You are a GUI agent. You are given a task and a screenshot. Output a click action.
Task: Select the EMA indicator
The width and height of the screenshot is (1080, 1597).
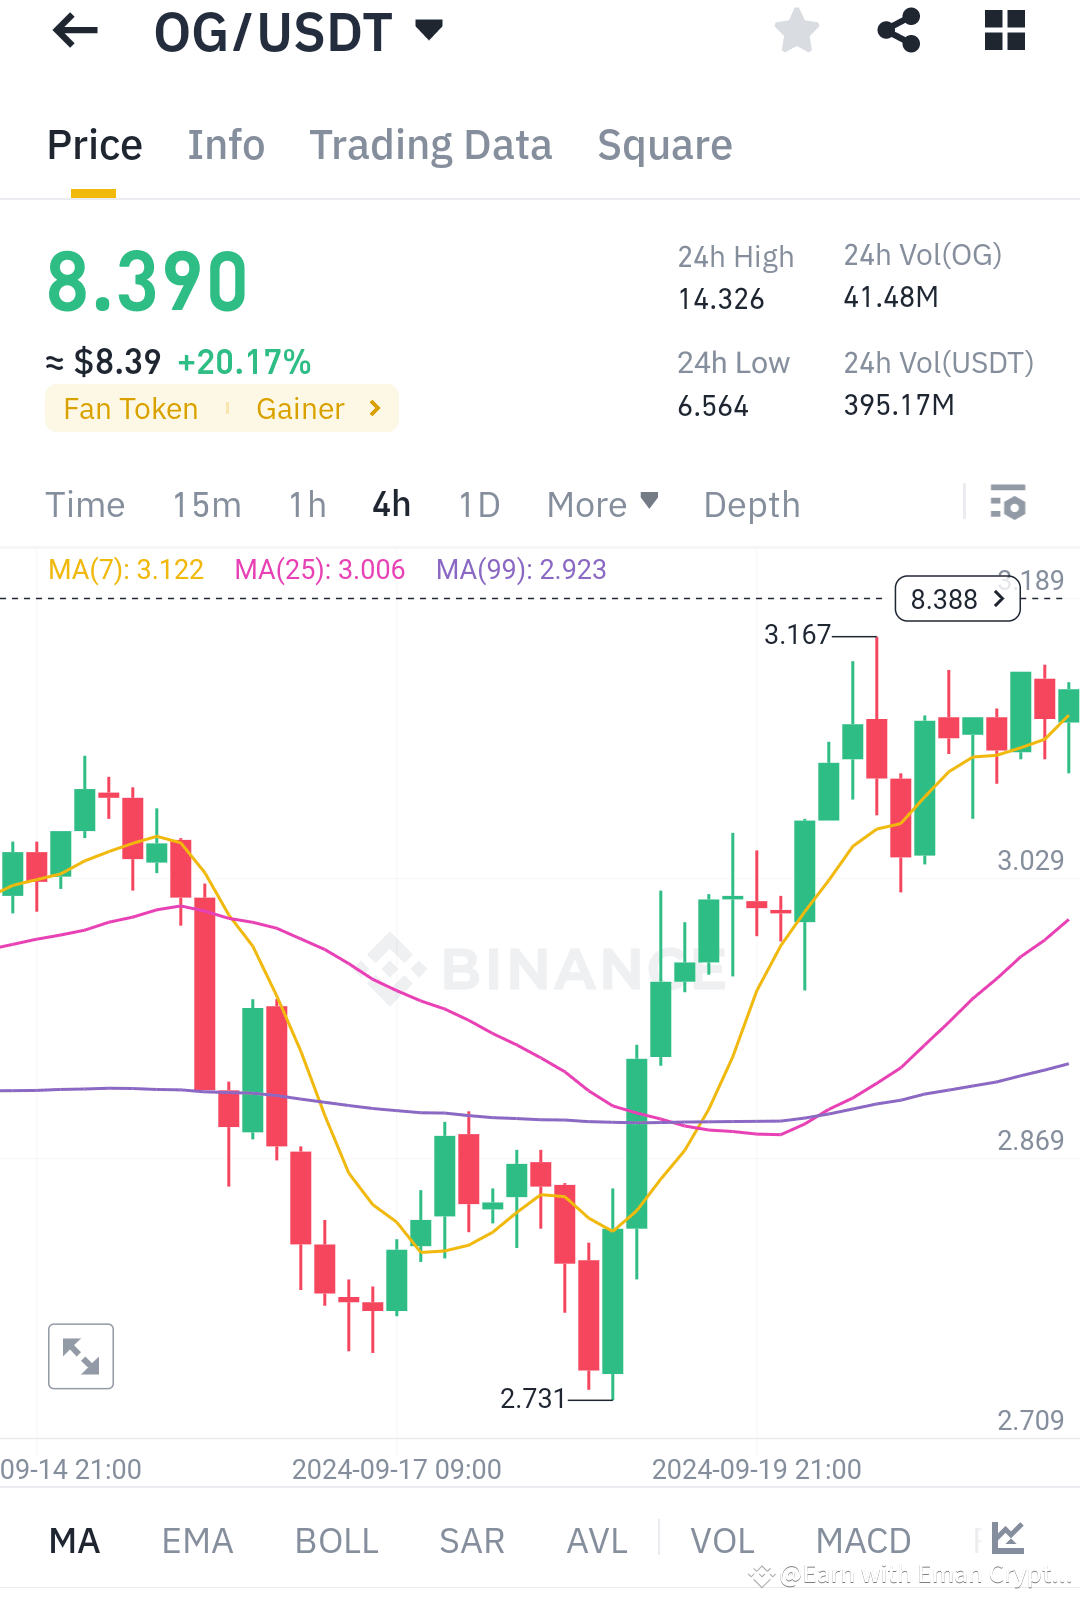197,1540
